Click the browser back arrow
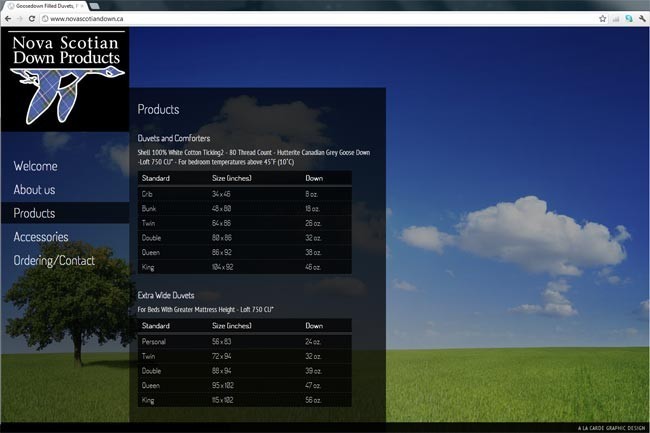 [8, 19]
